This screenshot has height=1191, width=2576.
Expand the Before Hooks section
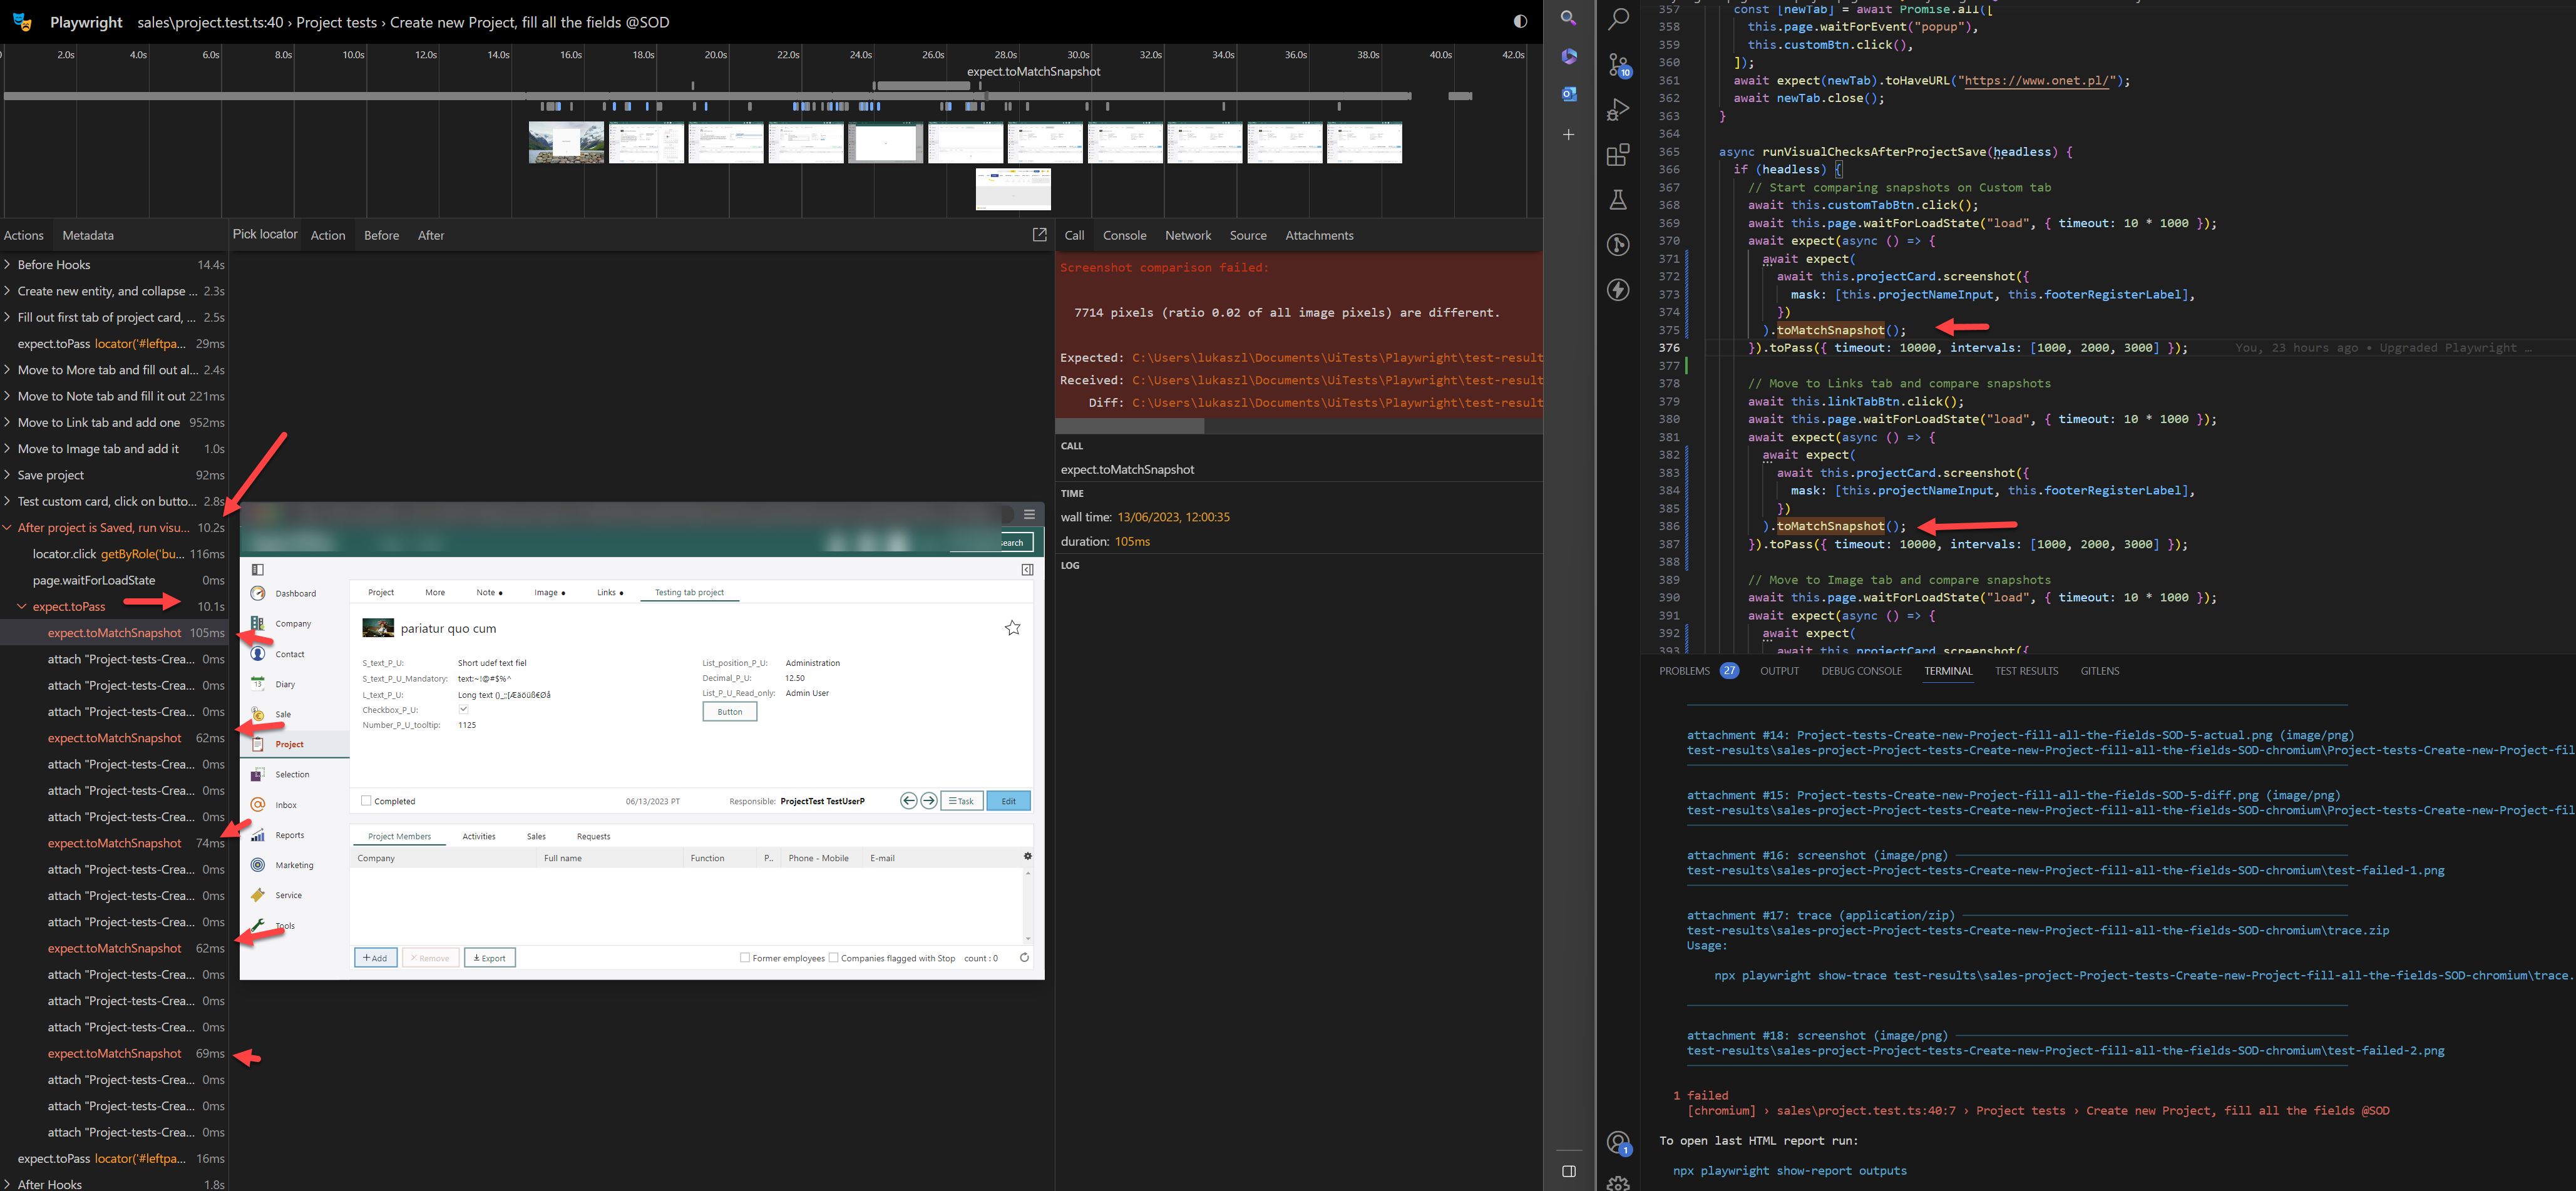click(x=8, y=264)
